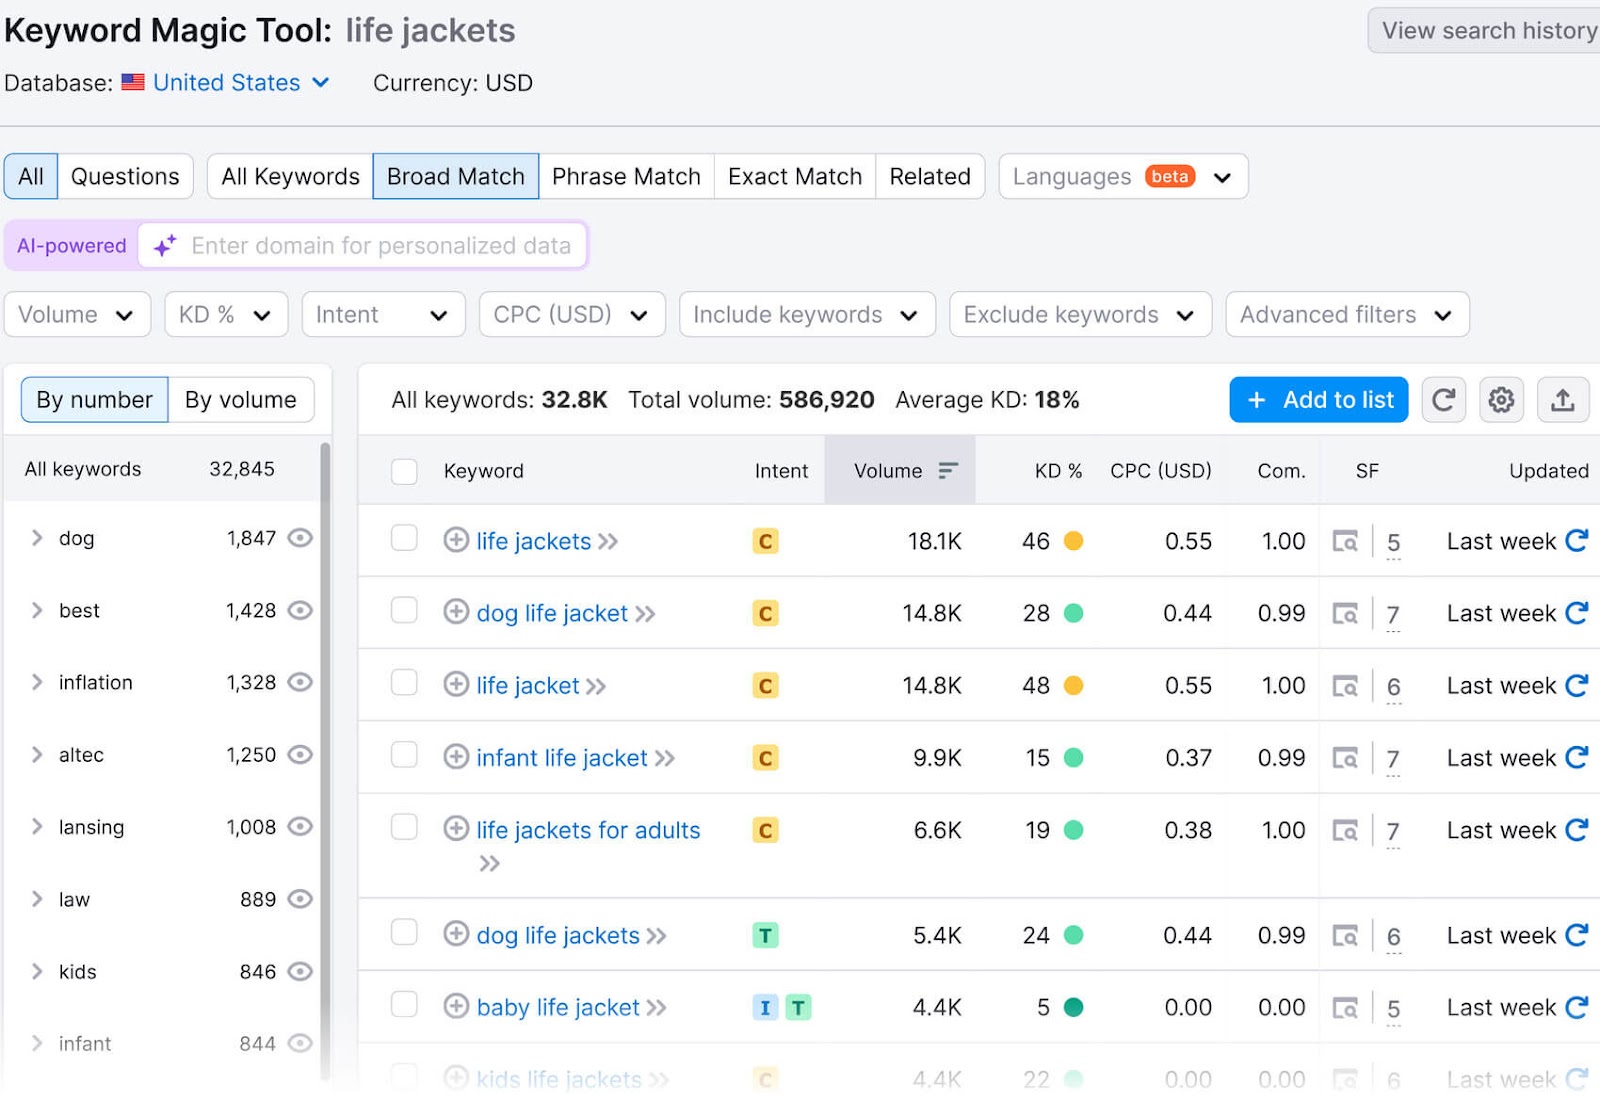Check the 'dog life jacket' row checkbox
This screenshot has height=1101, width=1600.
click(404, 610)
